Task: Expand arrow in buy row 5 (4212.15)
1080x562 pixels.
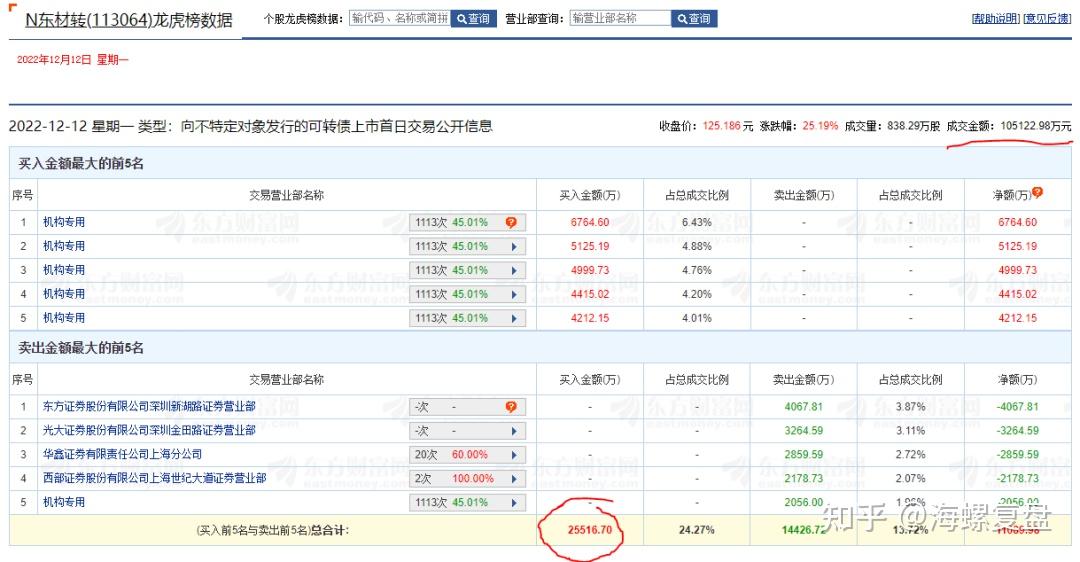Action: [514, 318]
